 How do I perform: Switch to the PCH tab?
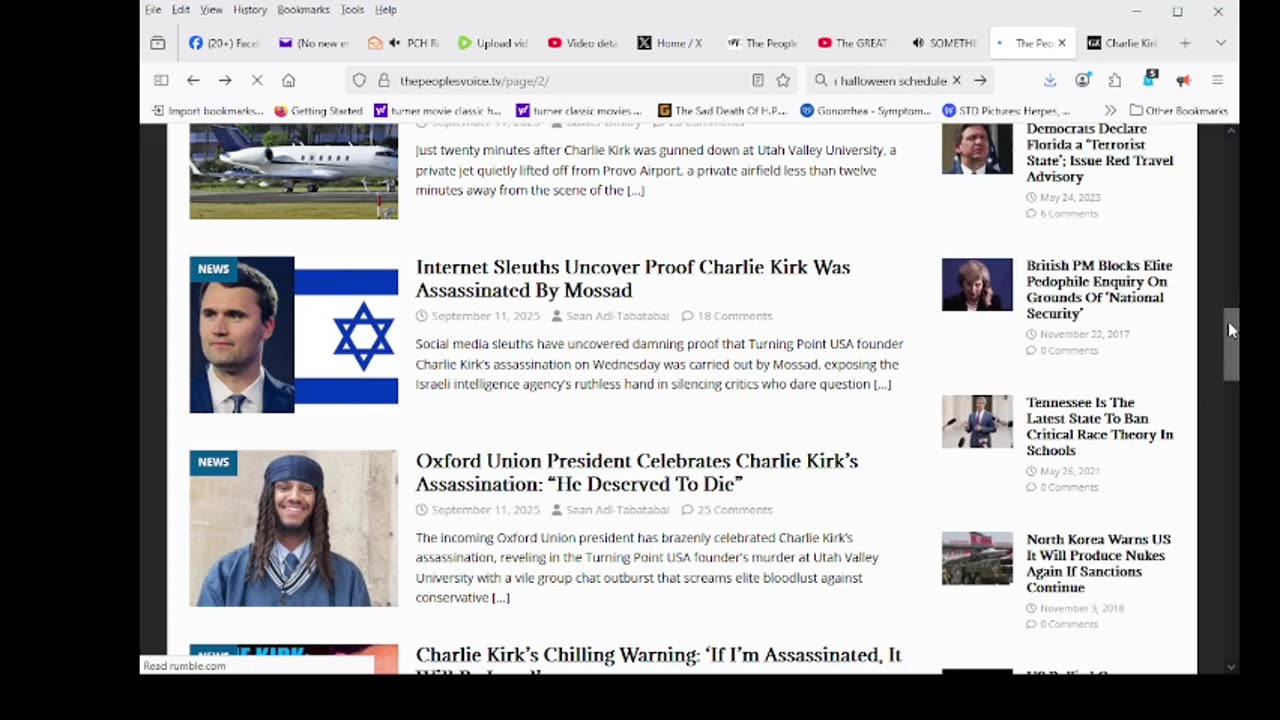point(404,43)
